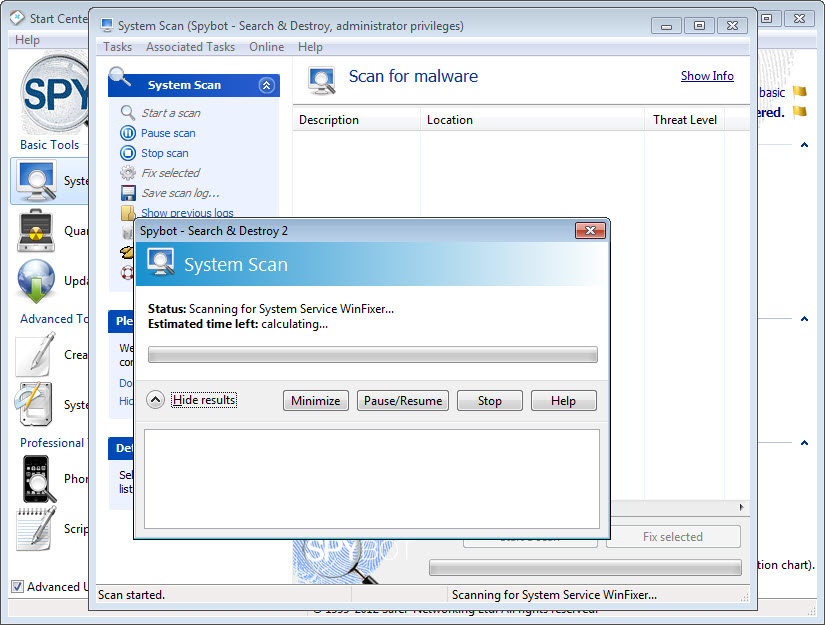Viewport: 825px width, 625px height.
Task: Open the Help menu in System Scan window
Action: pos(310,47)
